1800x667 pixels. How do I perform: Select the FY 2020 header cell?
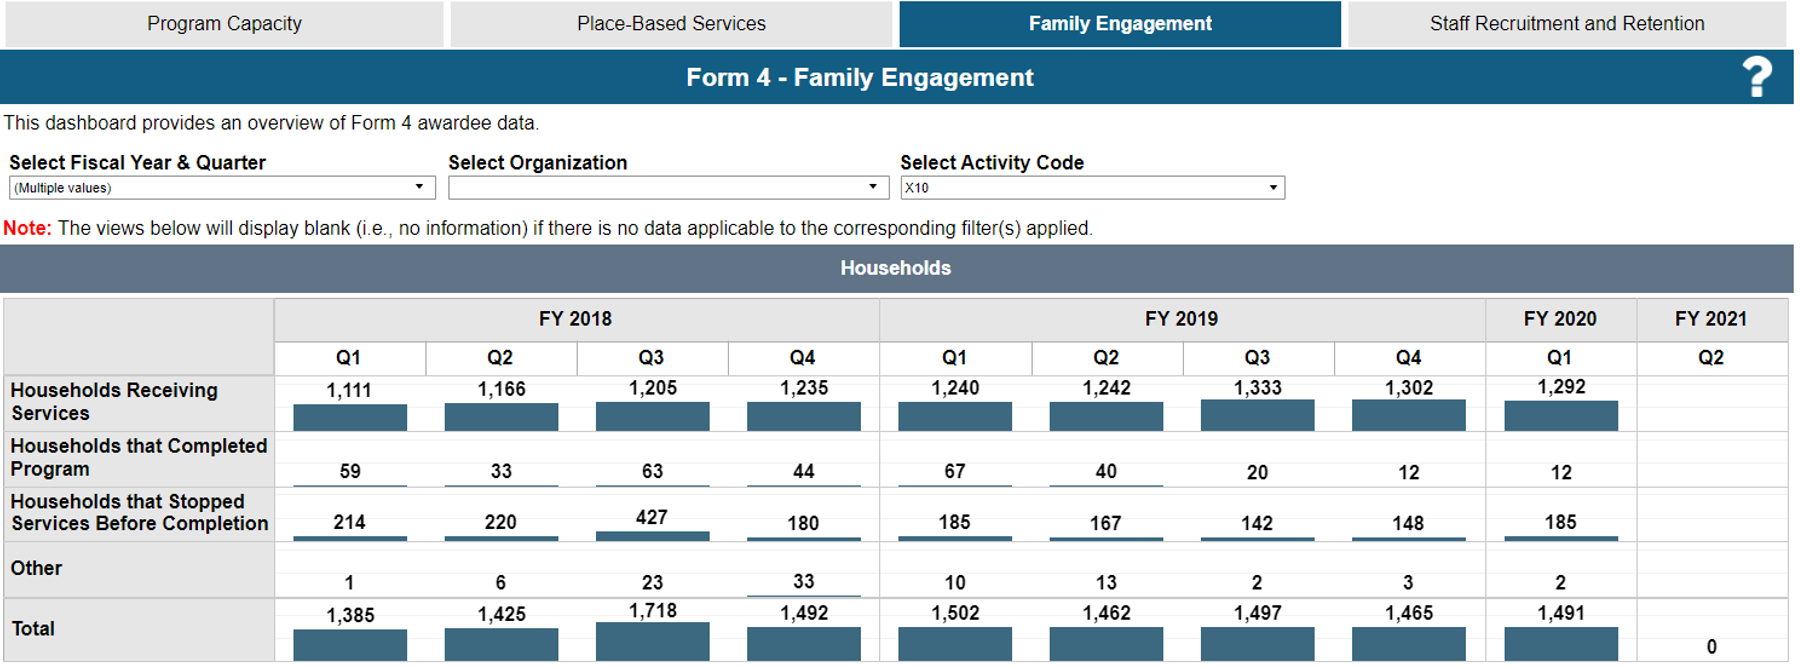[x=1560, y=319]
